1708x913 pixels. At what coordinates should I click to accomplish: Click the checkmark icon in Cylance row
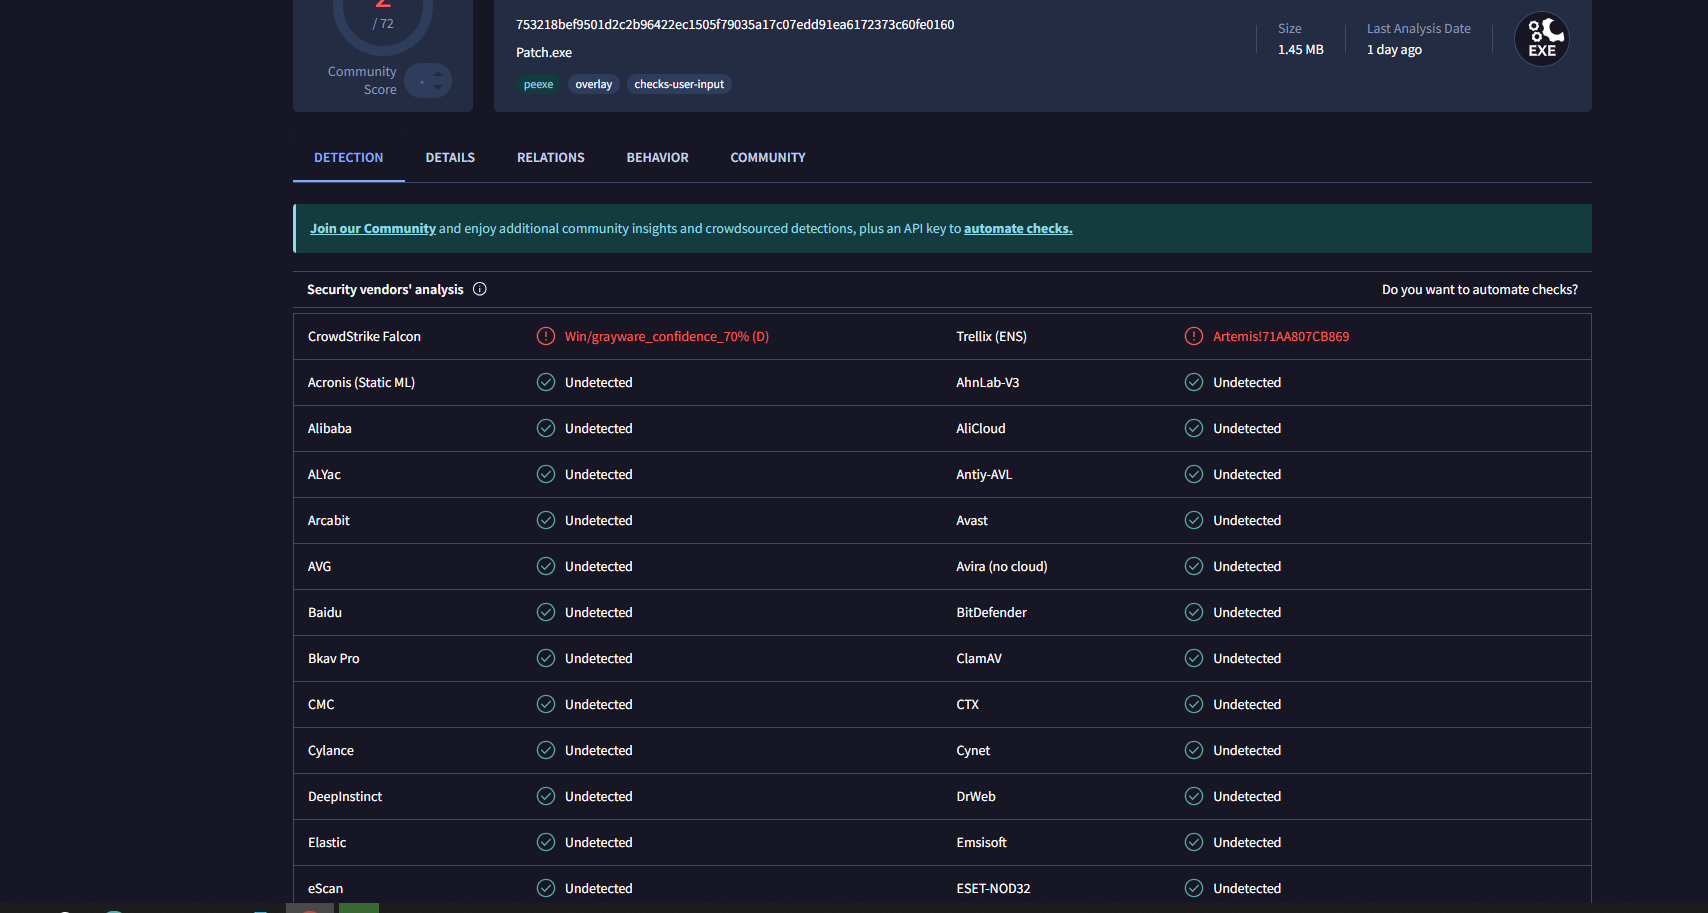(x=546, y=750)
